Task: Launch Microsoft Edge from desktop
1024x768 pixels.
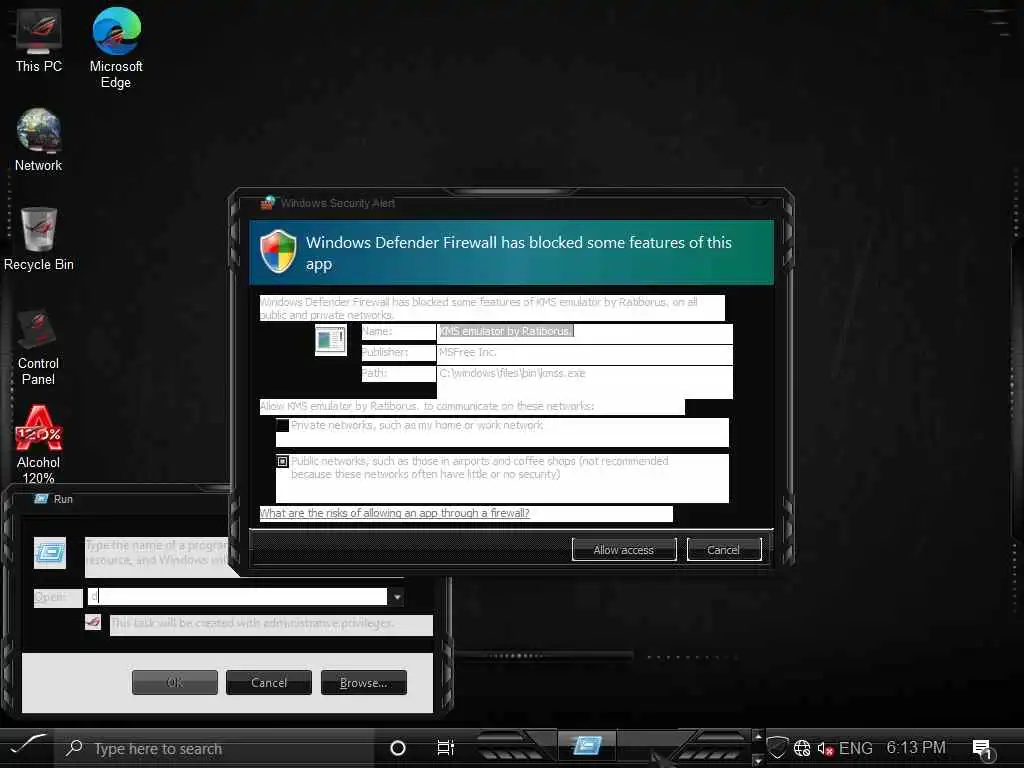Action: point(116,48)
